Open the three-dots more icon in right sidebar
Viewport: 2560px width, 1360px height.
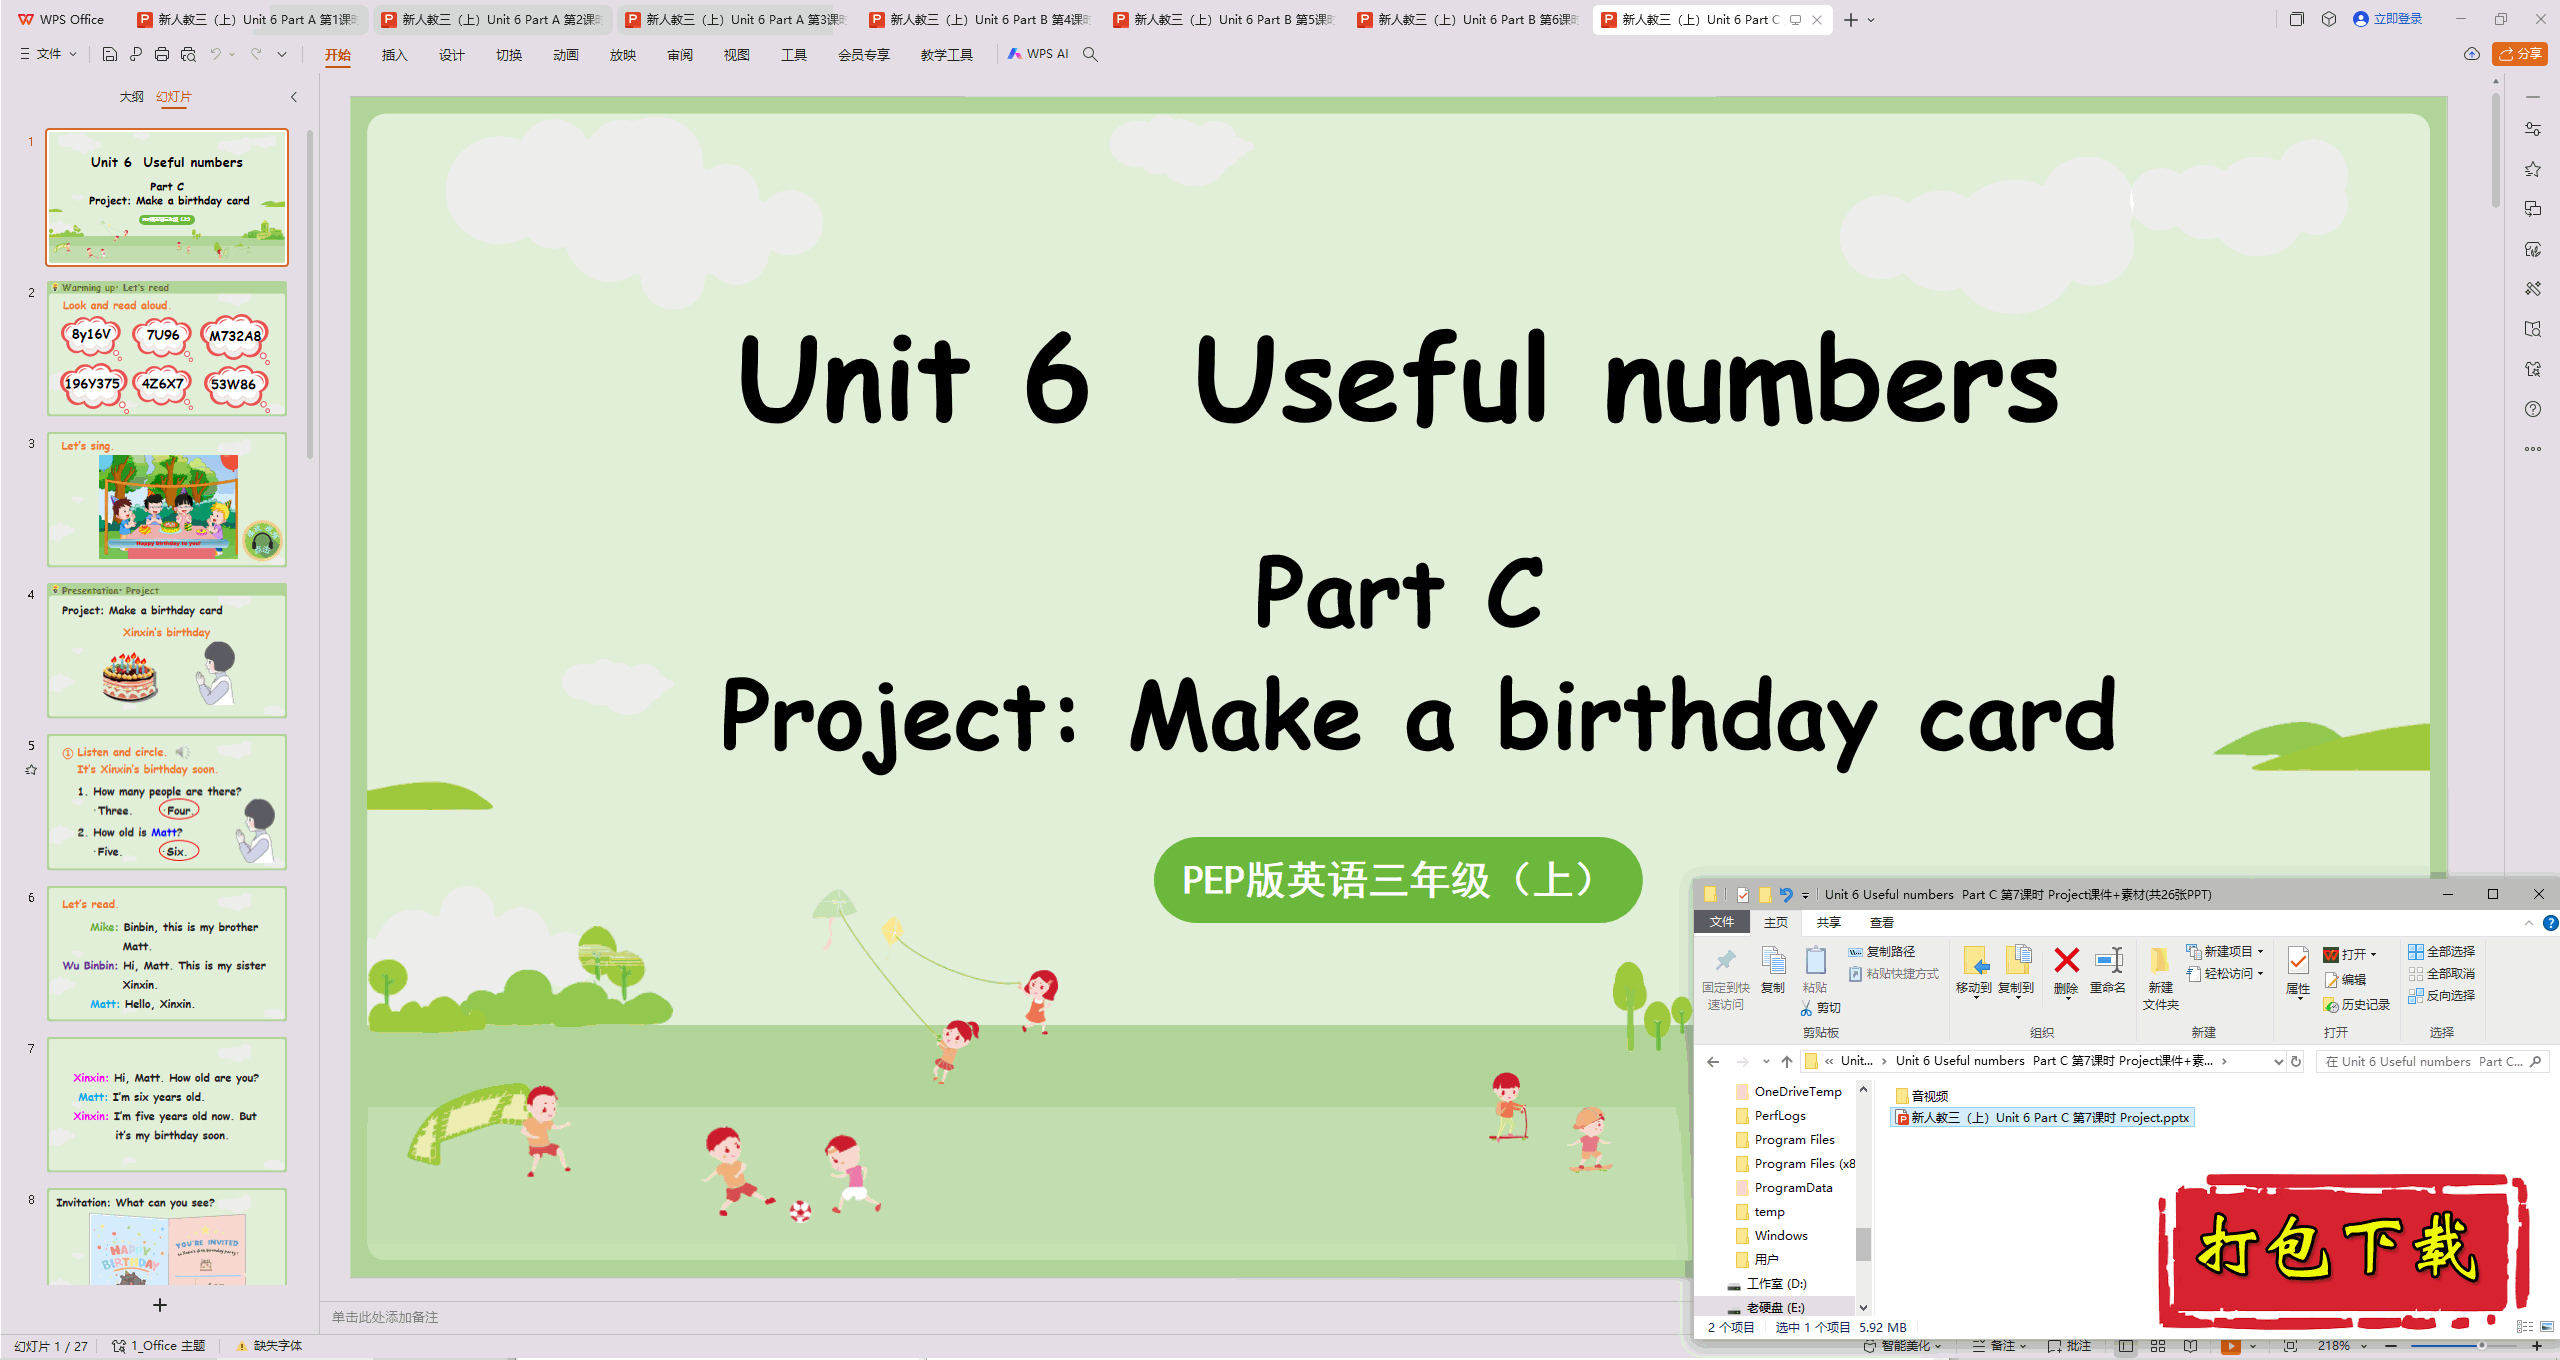tap(2533, 449)
